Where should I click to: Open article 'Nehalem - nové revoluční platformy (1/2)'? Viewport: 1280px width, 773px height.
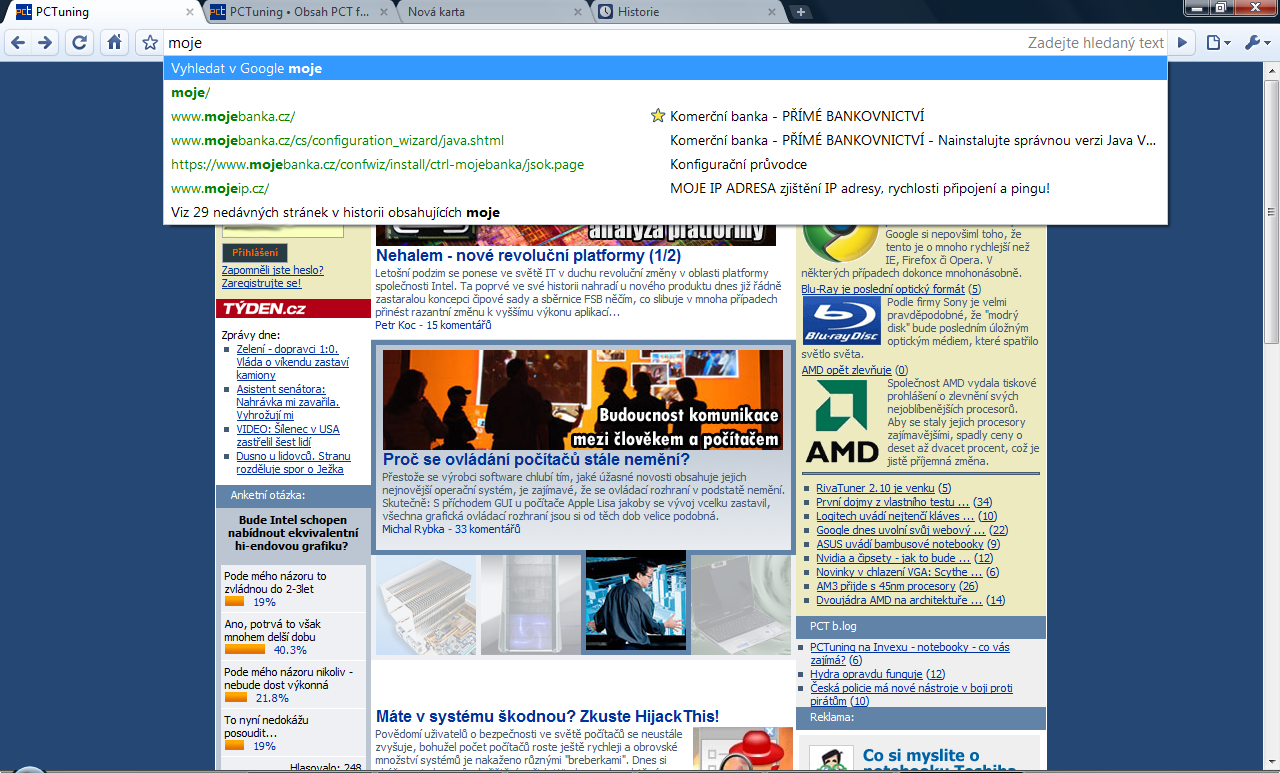pyautogui.click(x=528, y=256)
